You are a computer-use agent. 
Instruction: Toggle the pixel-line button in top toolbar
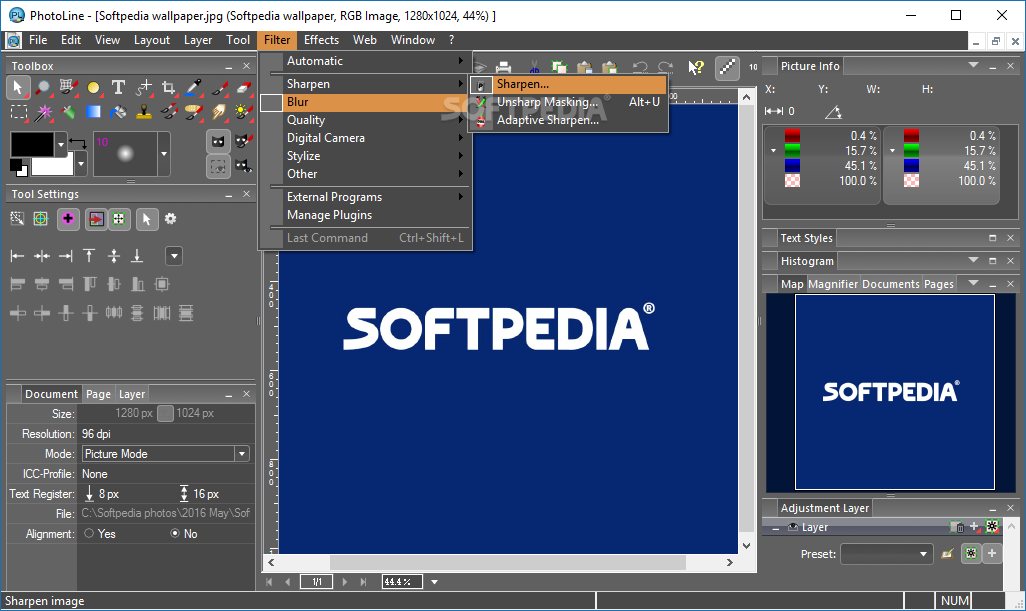(x=727, y=67)
